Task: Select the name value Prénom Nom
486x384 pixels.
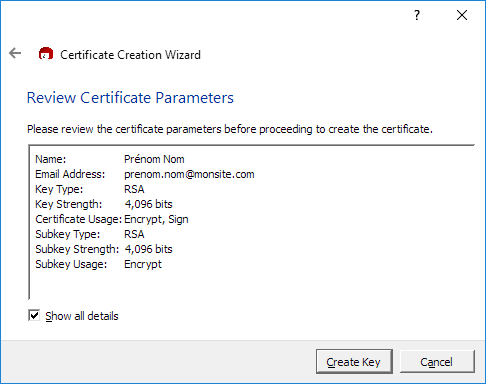Action: (x=154, y=159)
